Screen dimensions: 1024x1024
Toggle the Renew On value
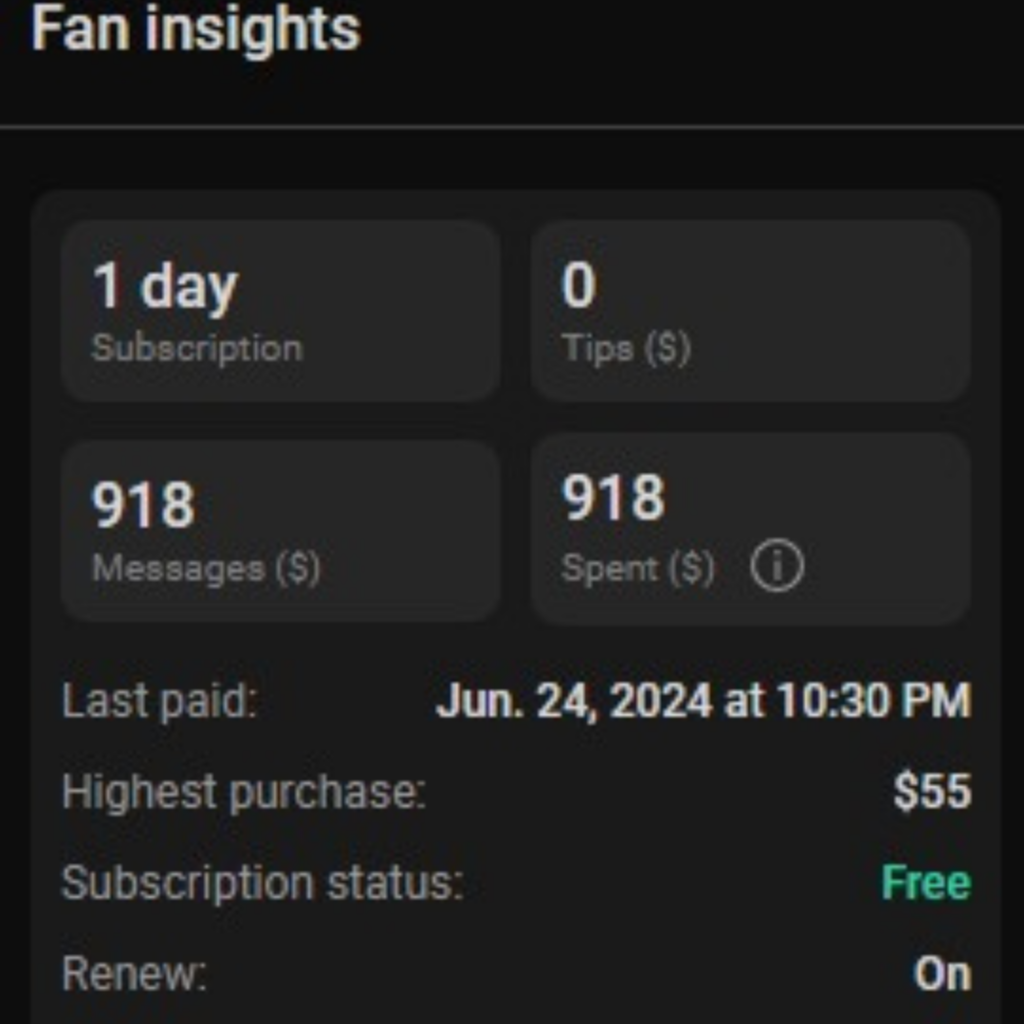pyautogui.click(x=942, y=974)
